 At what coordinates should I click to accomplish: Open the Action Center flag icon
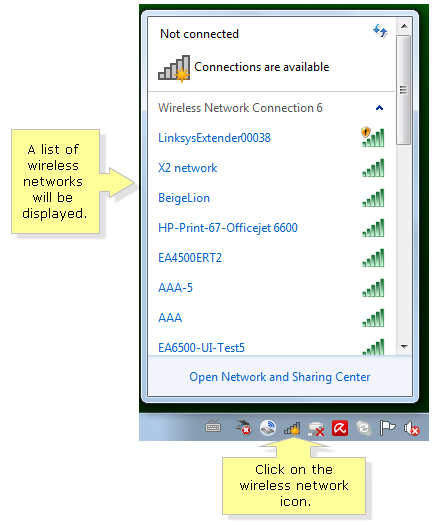click(387, 428)
